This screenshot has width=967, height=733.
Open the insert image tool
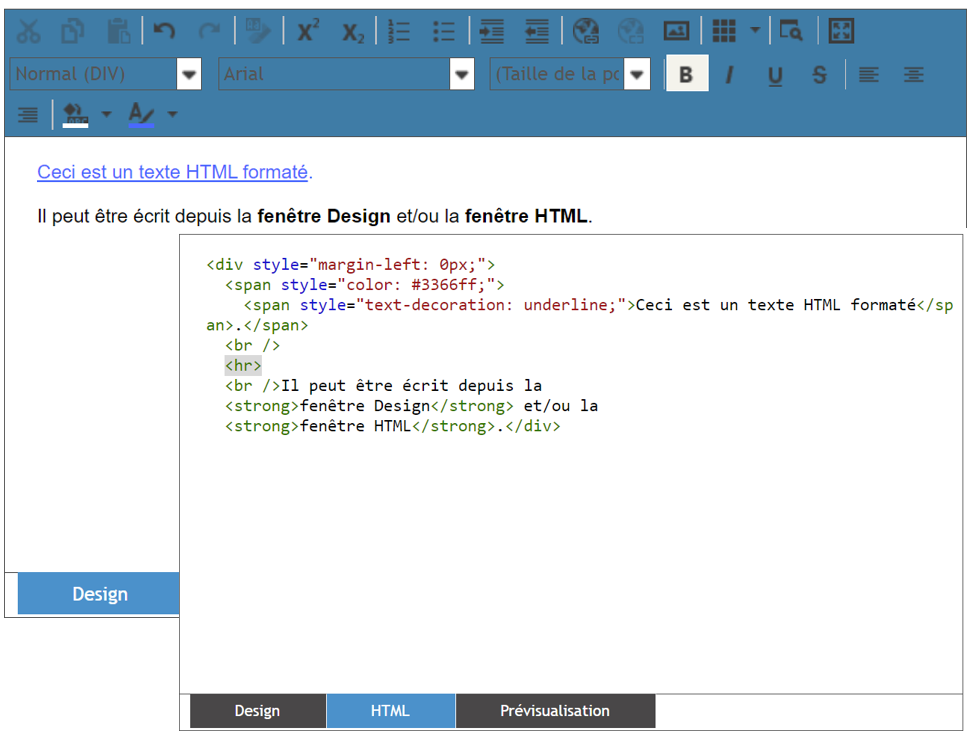tap(676, 31)
